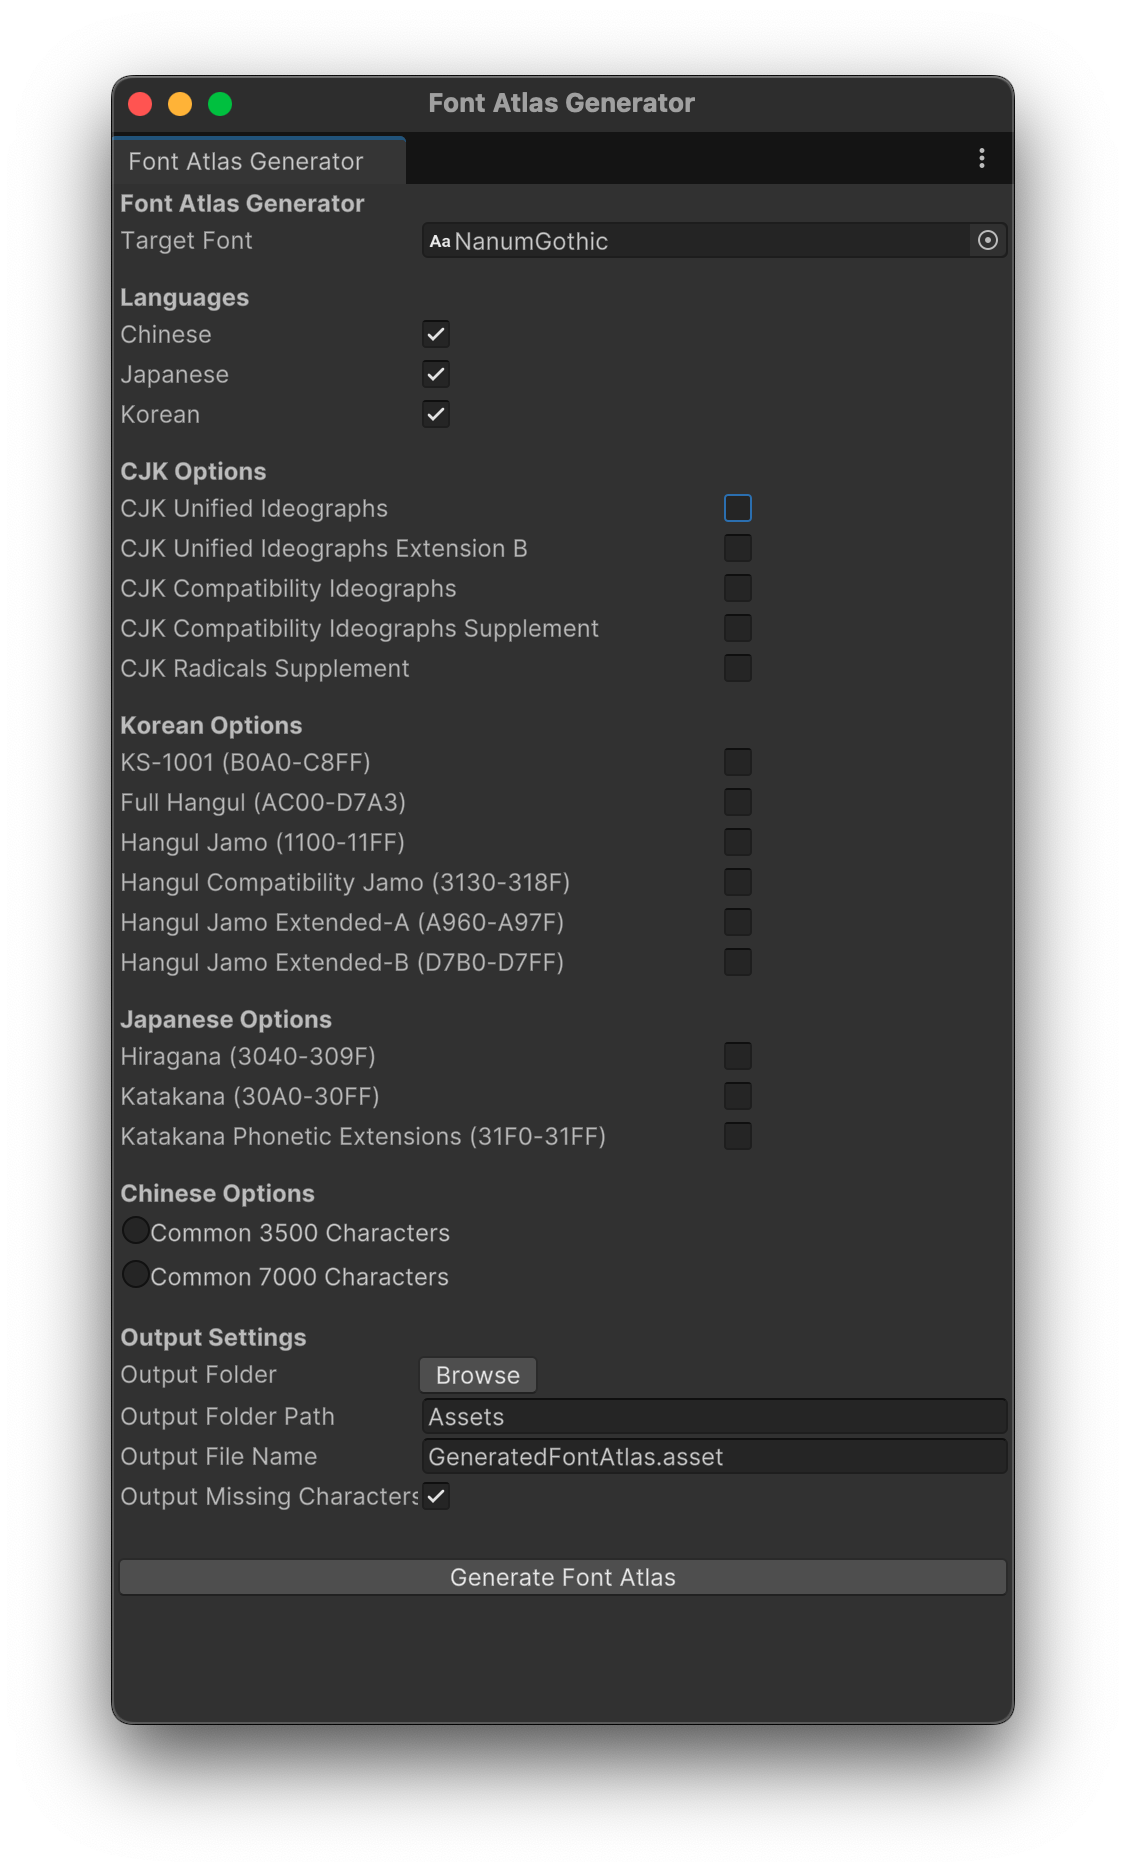Enable CJK Radicals Supplement checkbox
Image resolution: width=1126 pixels, height=1872 pixels.
tap(738, 668)
